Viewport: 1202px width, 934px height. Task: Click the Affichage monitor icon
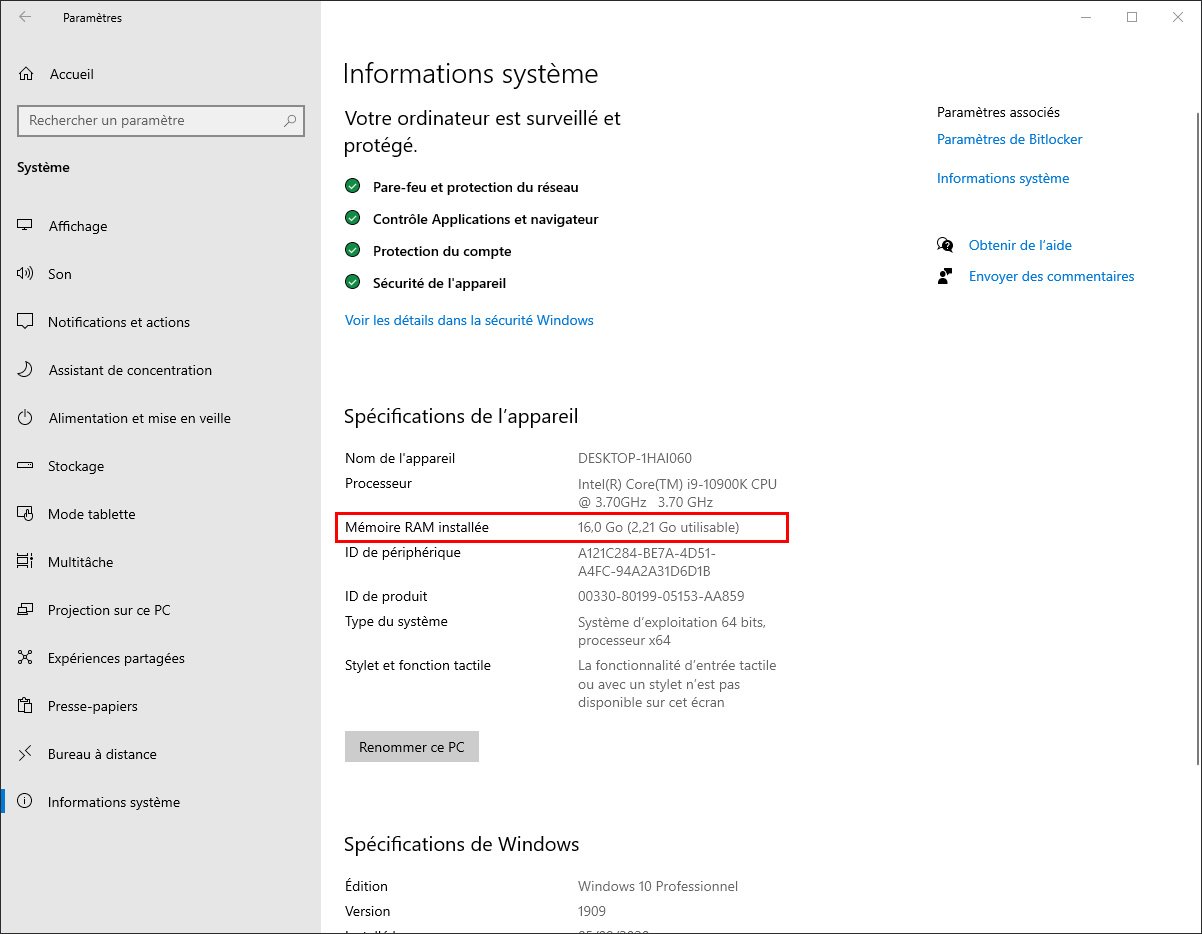click(x=26, y=226)
